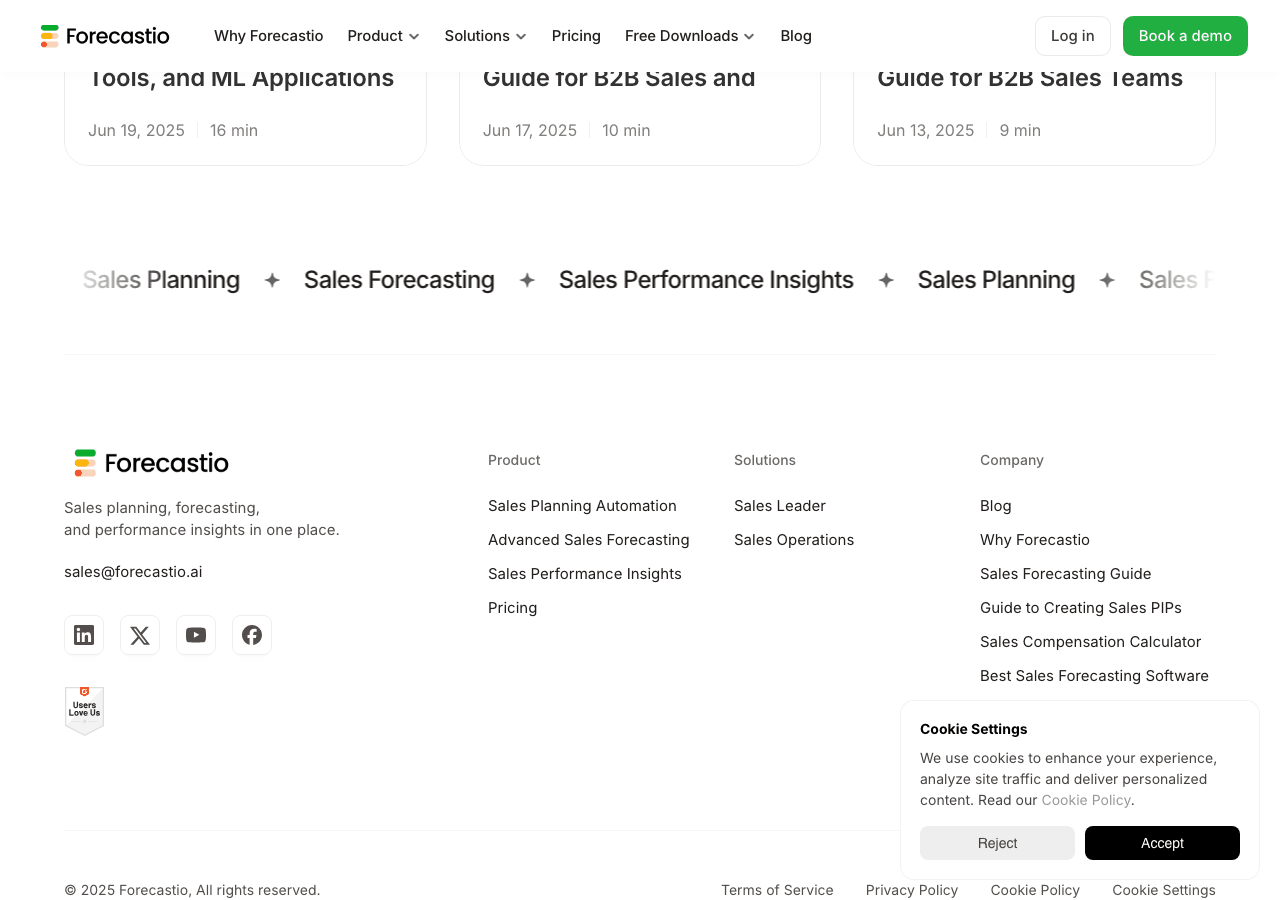Click the Sales Performance Insights marquee text
This screenshot has height=900, width=1280.
pos(706,280)
